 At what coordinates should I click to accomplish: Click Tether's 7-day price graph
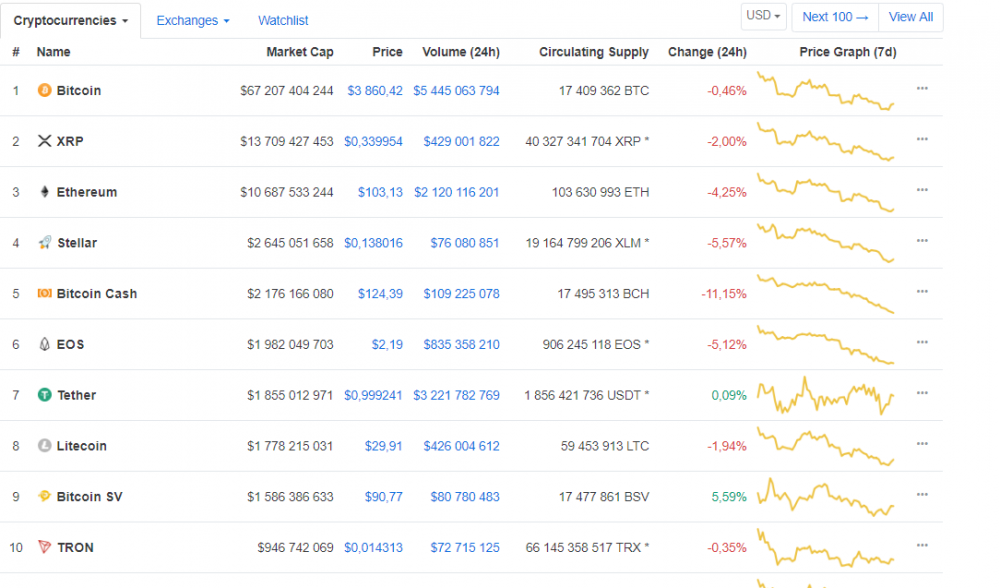(x=826, y=396)
